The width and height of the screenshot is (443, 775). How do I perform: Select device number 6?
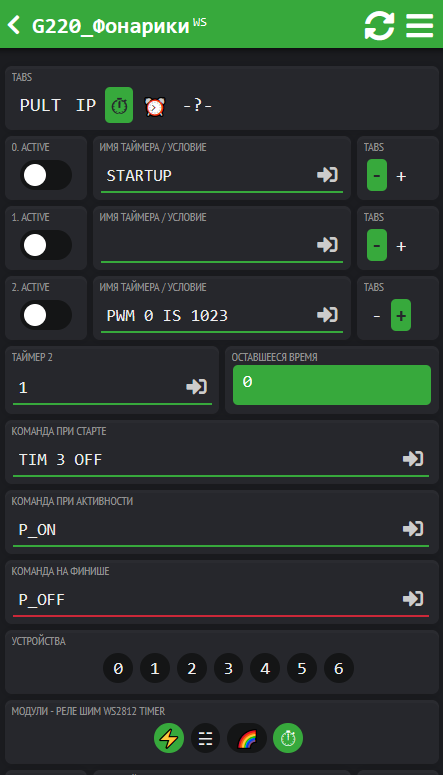coord(339,668)
